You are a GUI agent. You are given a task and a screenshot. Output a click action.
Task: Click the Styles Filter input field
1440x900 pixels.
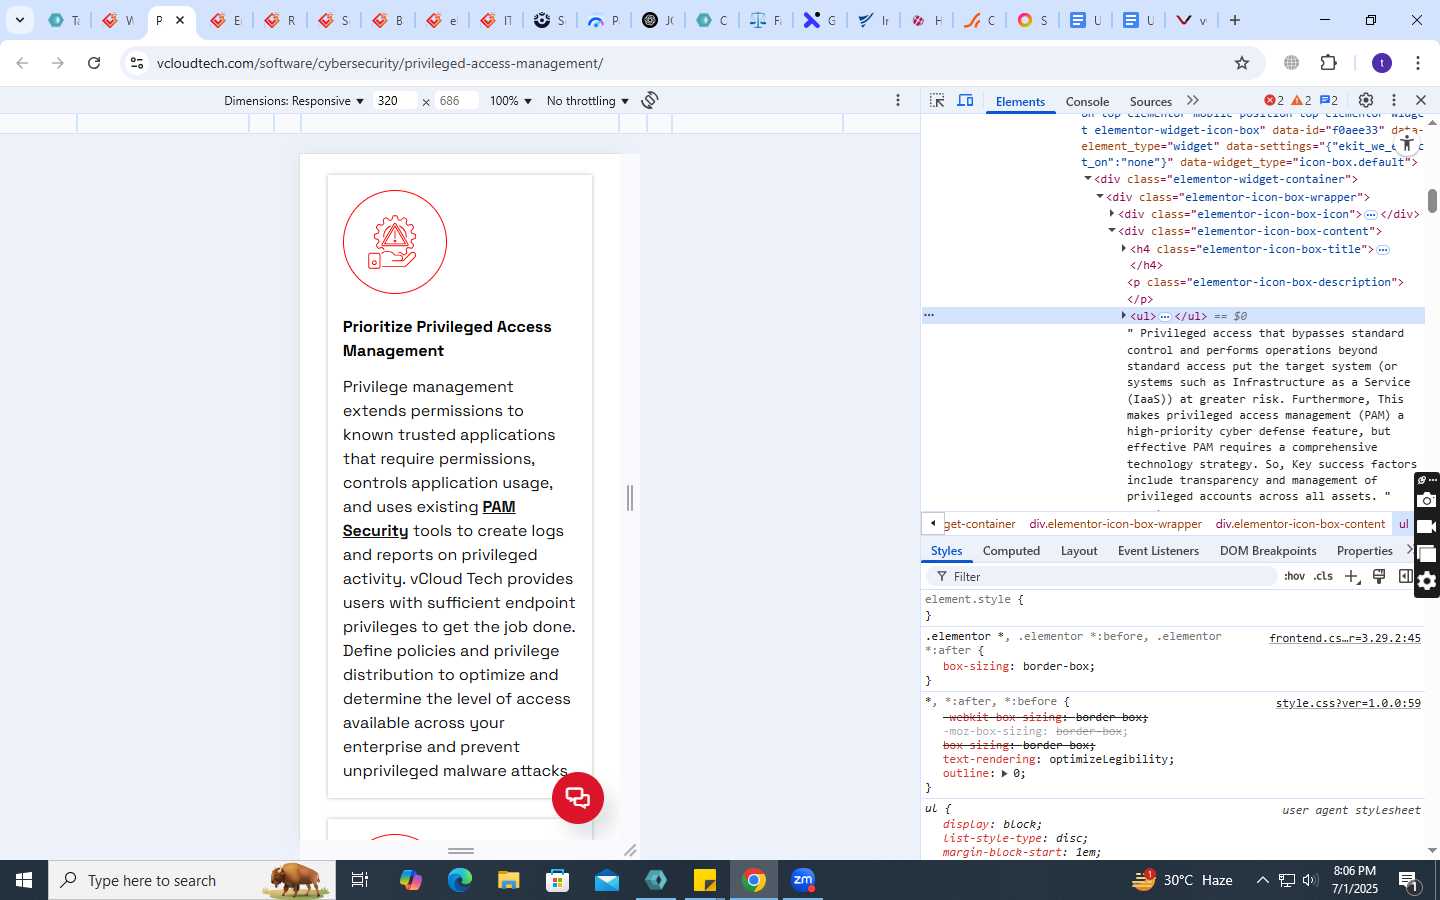(1105, 577)
